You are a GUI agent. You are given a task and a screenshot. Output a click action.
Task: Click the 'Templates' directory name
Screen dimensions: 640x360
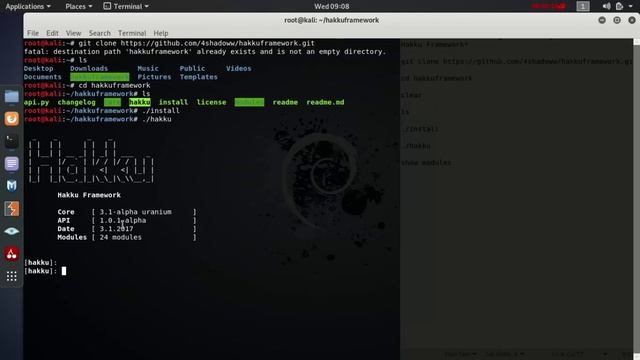(x=199, y=77)
